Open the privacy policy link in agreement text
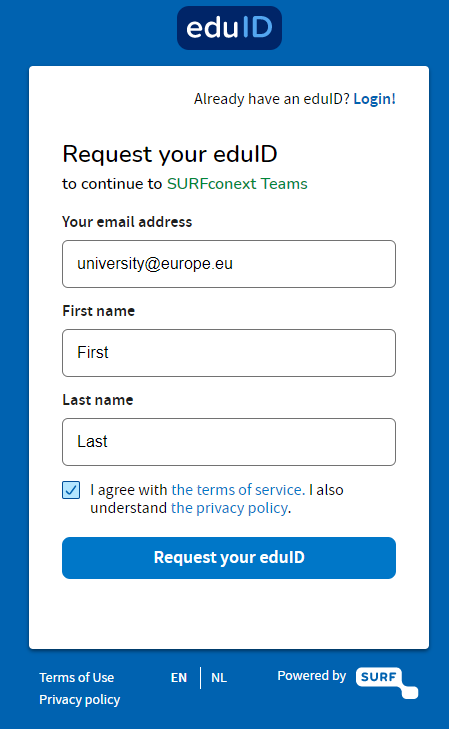Image resolution: width=449 pixels, height=729 pixels. [x=230, y=508]
